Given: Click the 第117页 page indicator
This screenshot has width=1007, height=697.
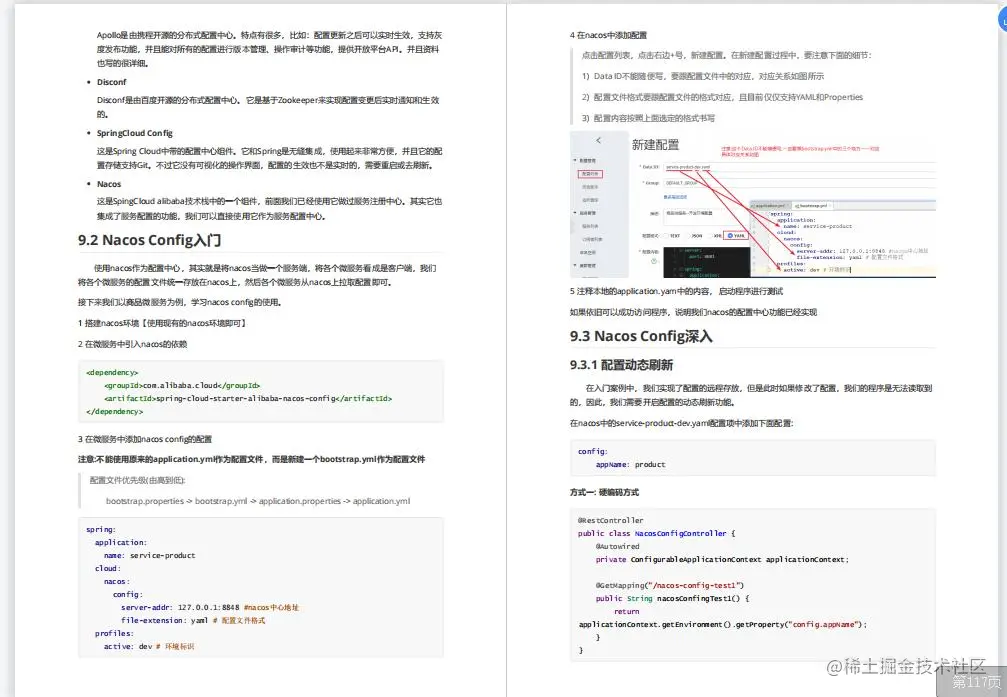Looking at the screenshot, I should (976, 681).
